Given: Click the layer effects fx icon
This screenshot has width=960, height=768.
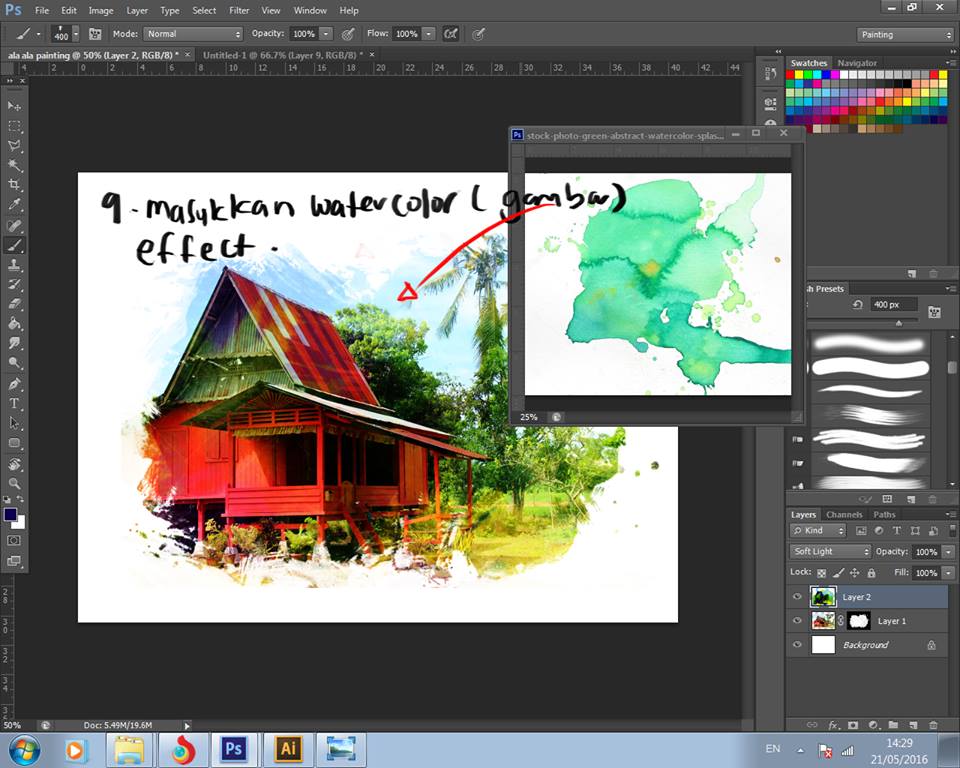Looking at the screenshot, I should pos(833,724).
